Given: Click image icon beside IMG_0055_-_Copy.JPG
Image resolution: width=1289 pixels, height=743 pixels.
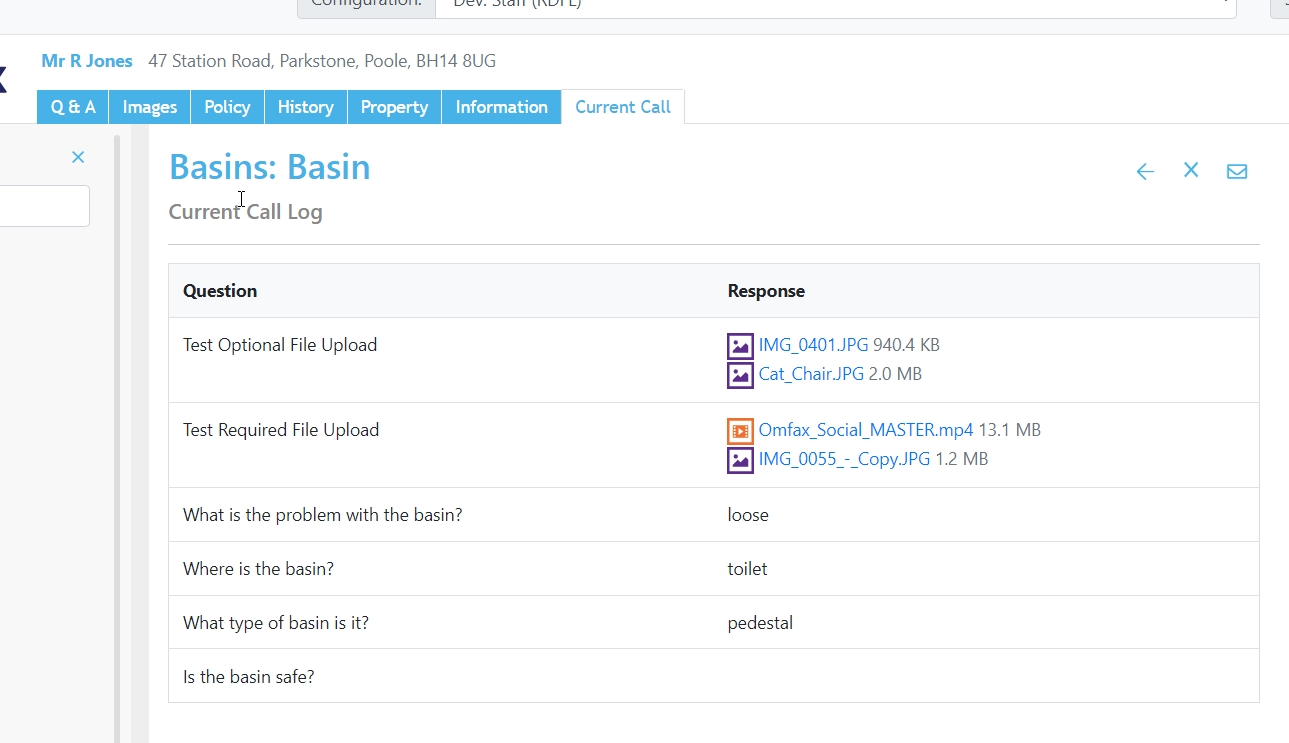Looking at the screenshot, I should click(x=740, y=460).
